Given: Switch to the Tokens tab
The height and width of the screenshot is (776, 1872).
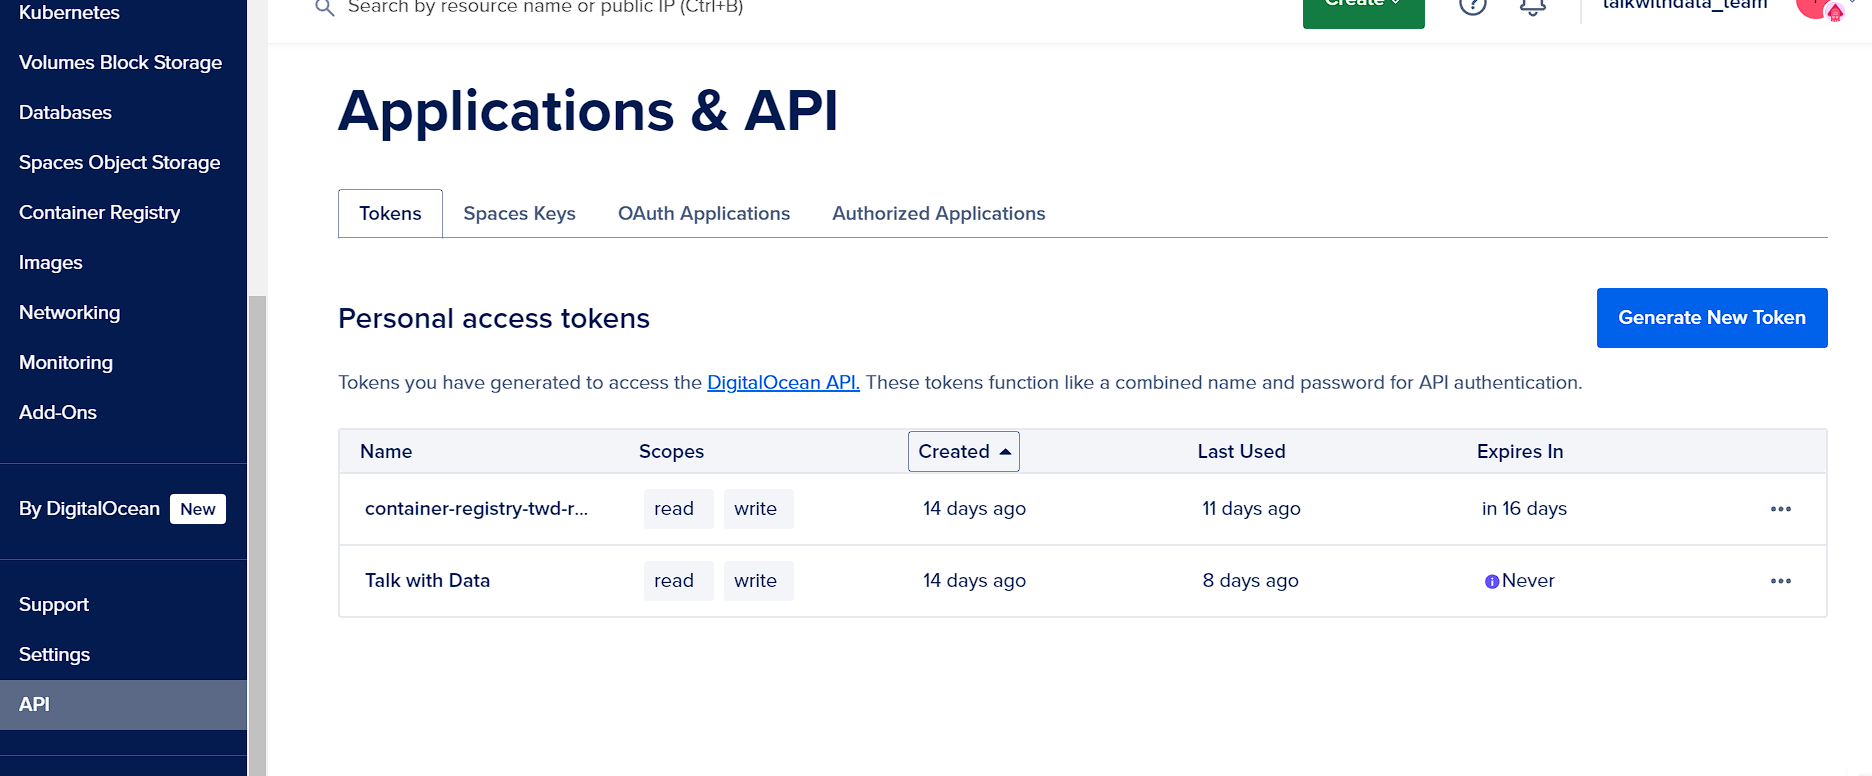Looking at the screenshot, I should pos(390,213).
